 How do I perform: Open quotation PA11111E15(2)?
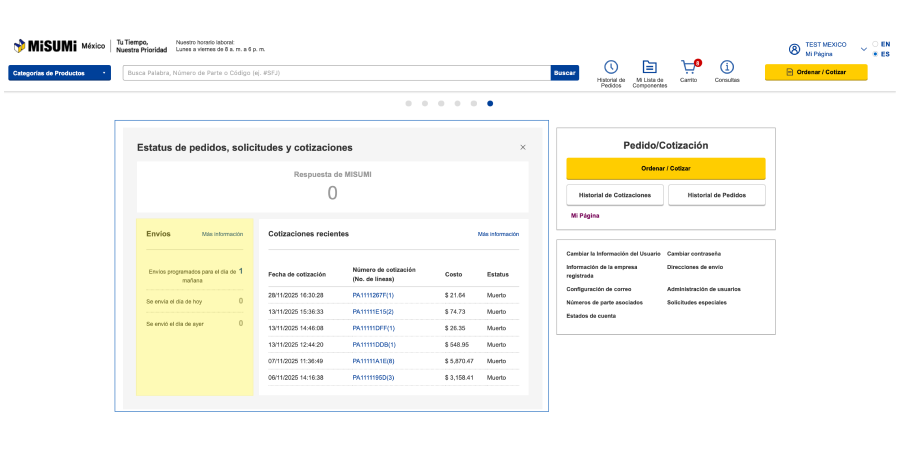coord(373,312)
